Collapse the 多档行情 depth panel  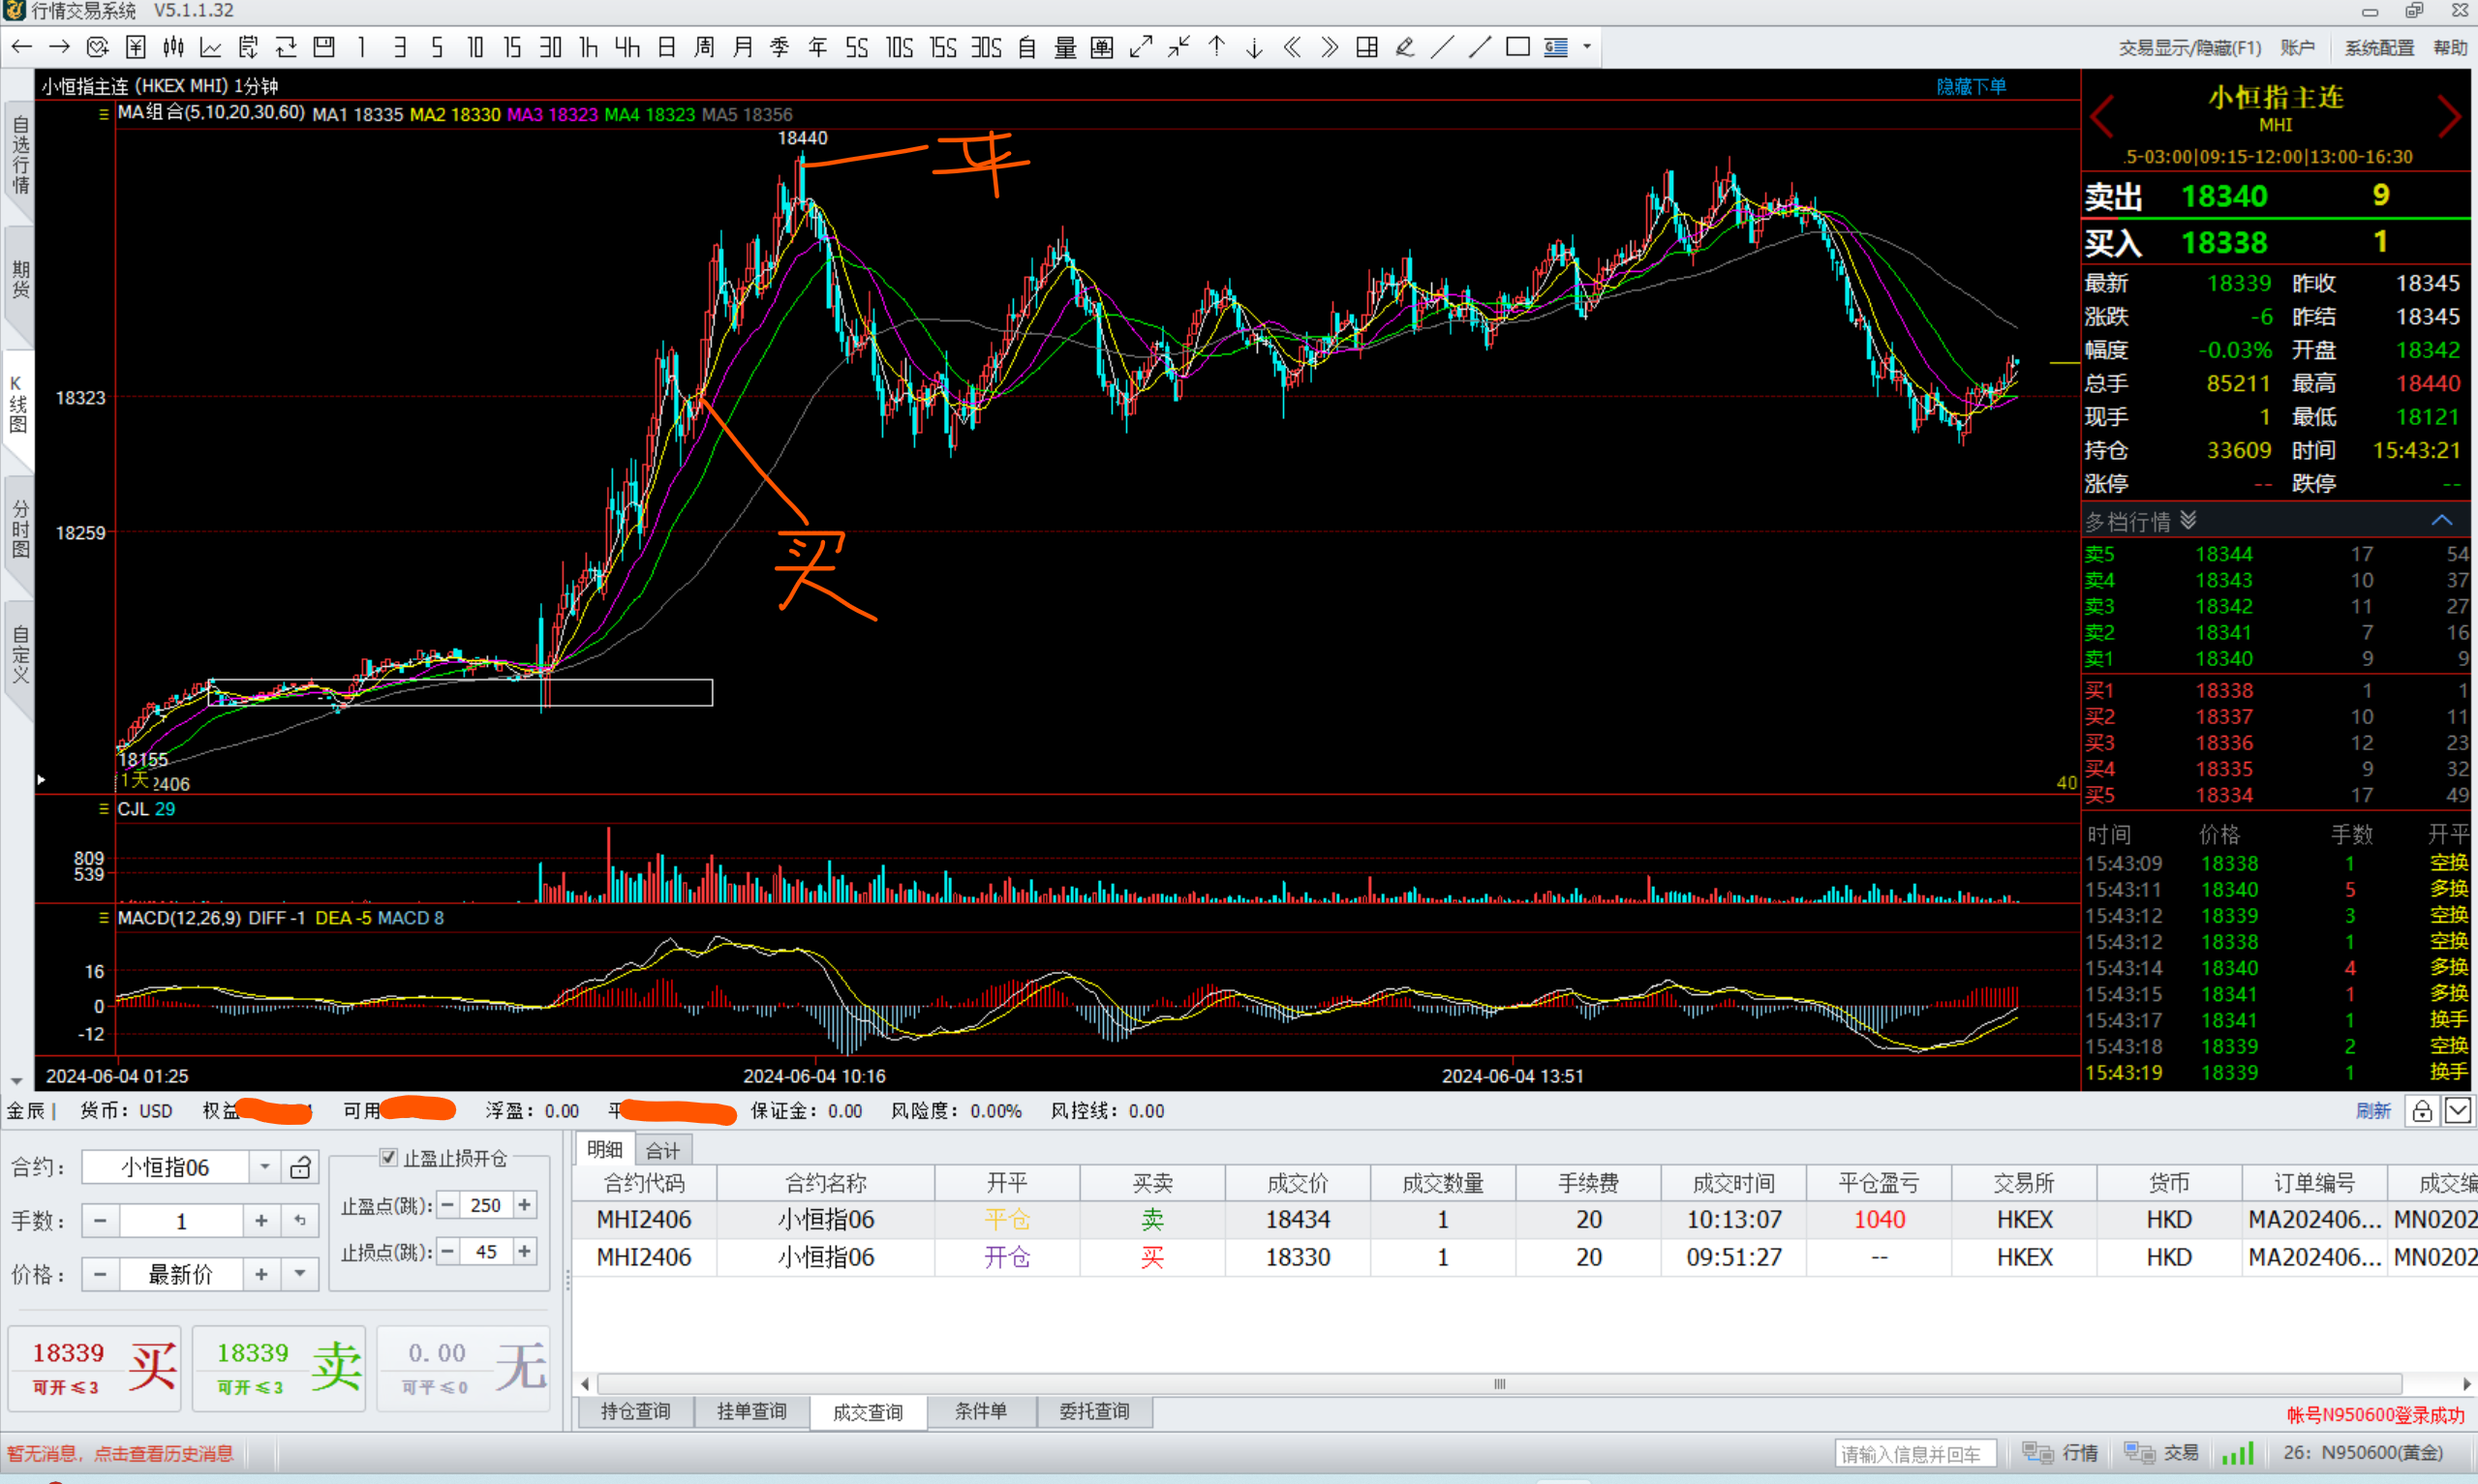[x=2441, y=520]
